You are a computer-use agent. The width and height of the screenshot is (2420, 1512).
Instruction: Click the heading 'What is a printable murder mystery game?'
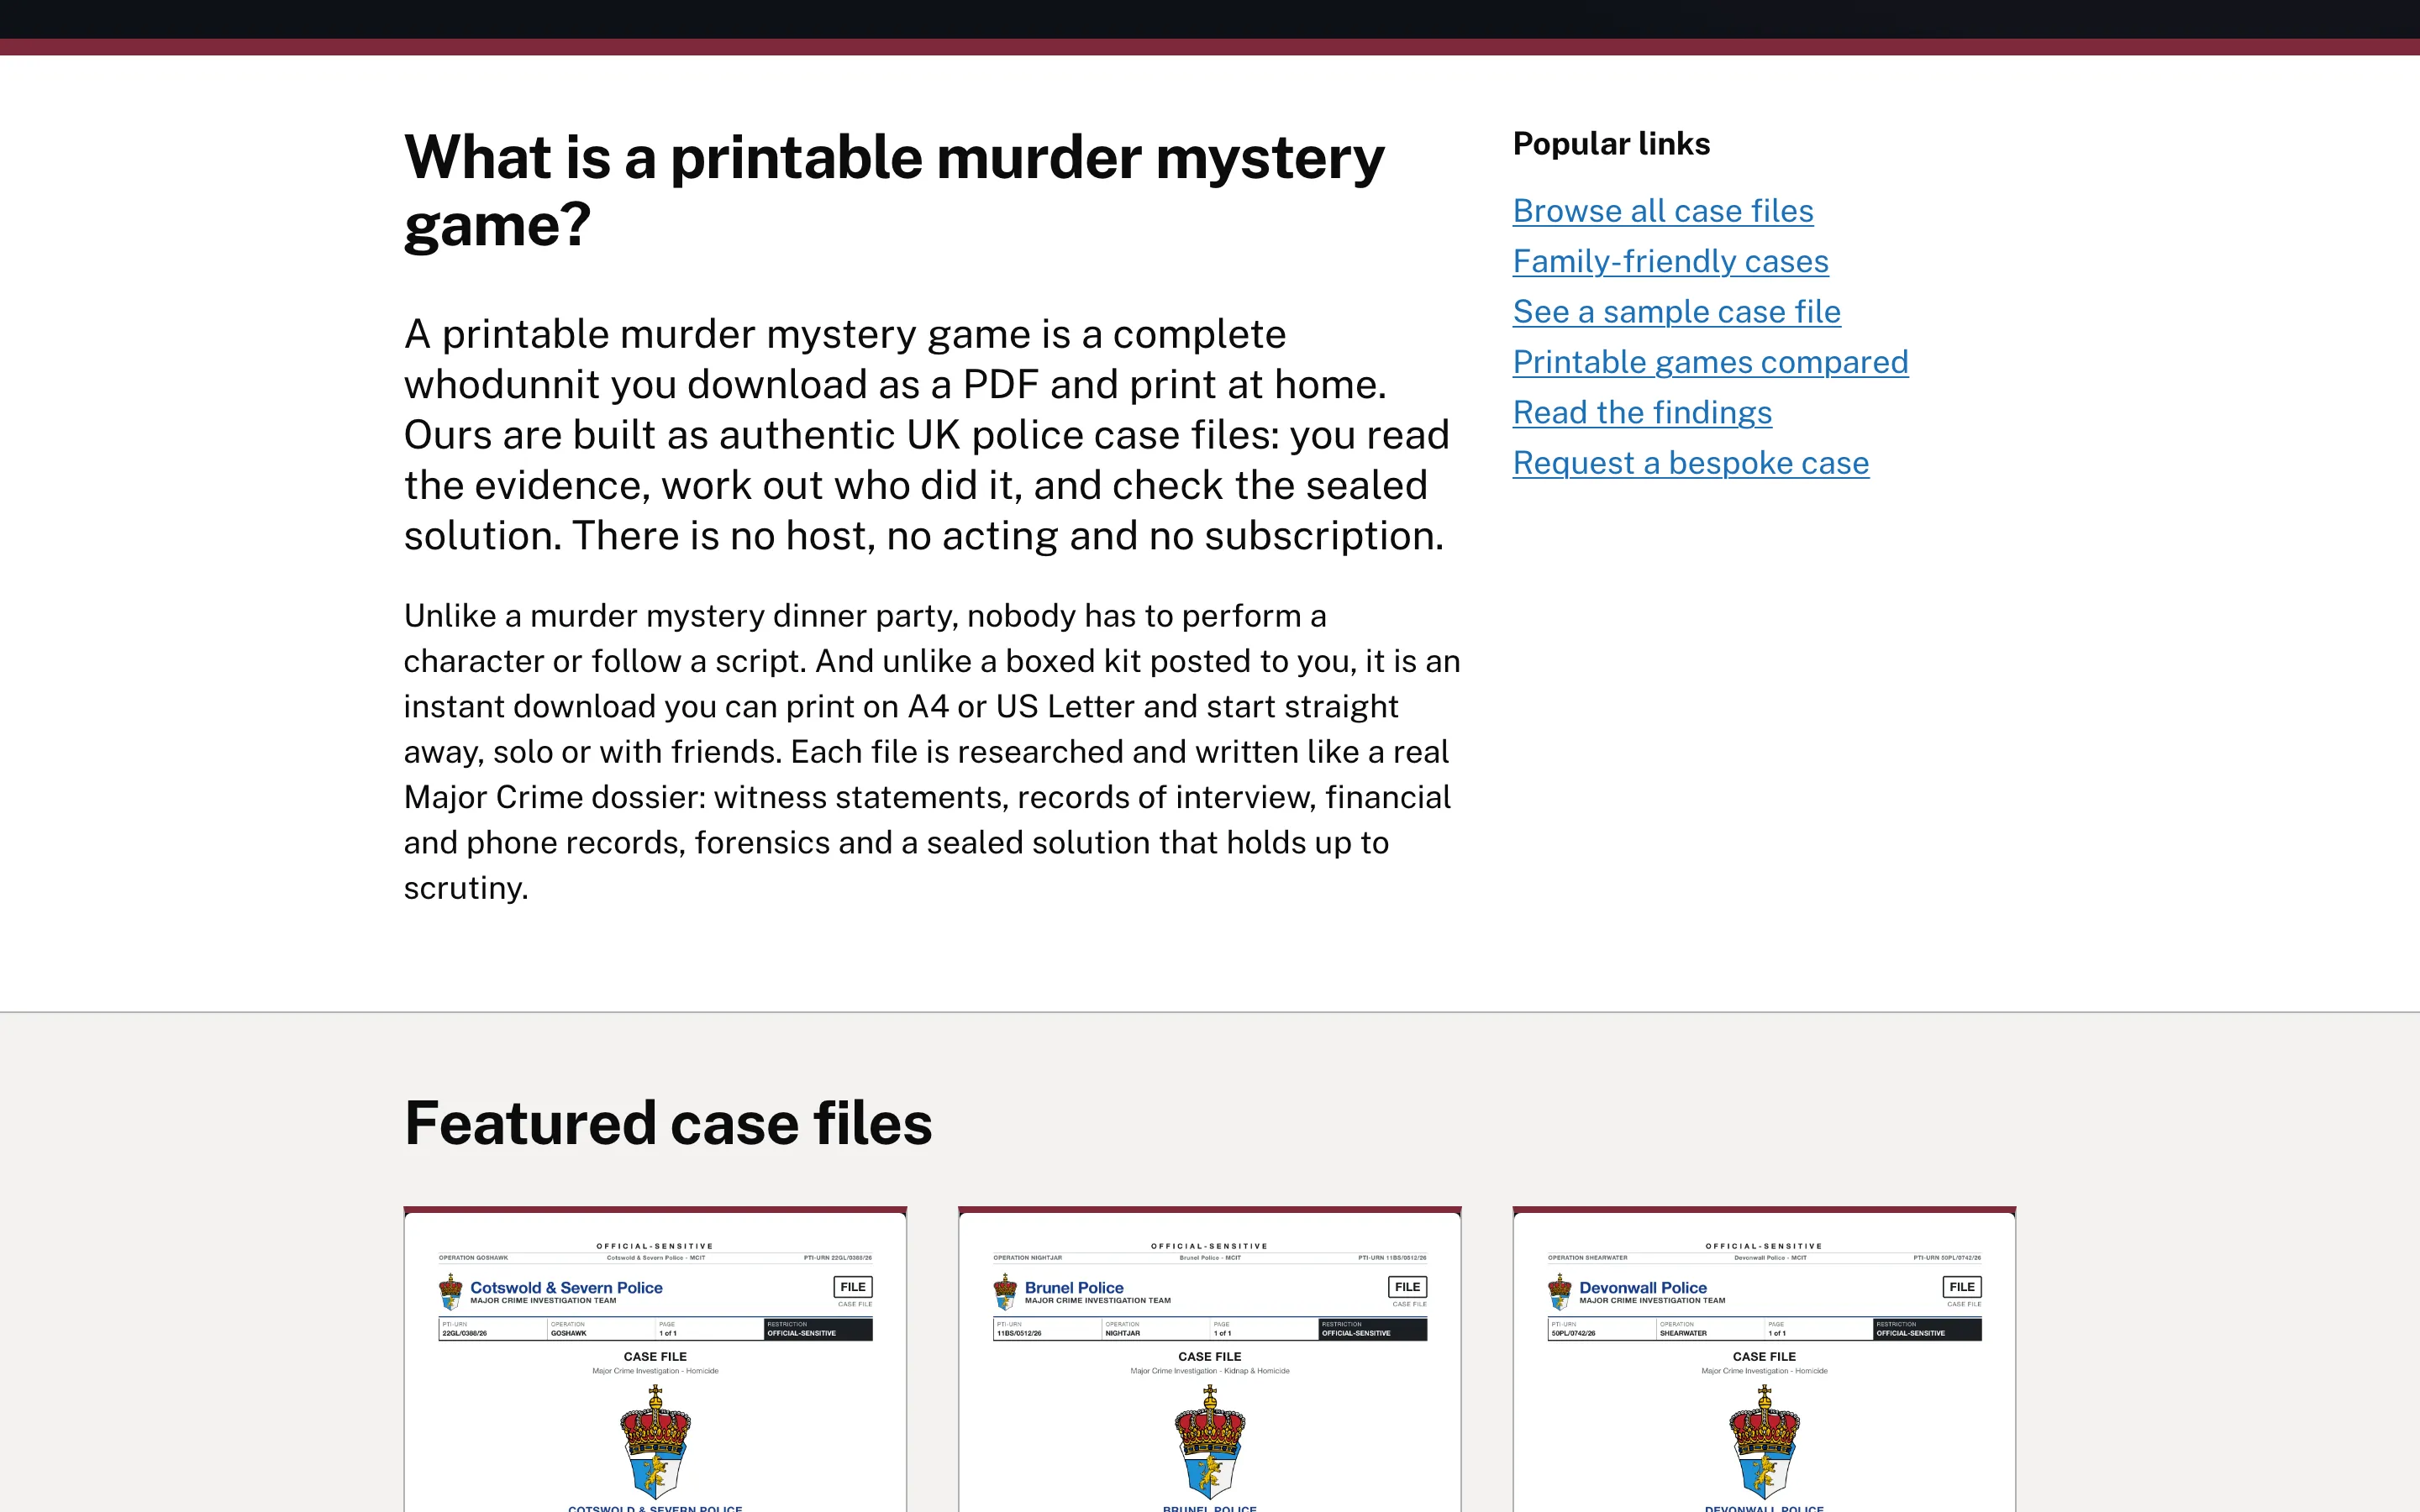click(x=894, y=191)
